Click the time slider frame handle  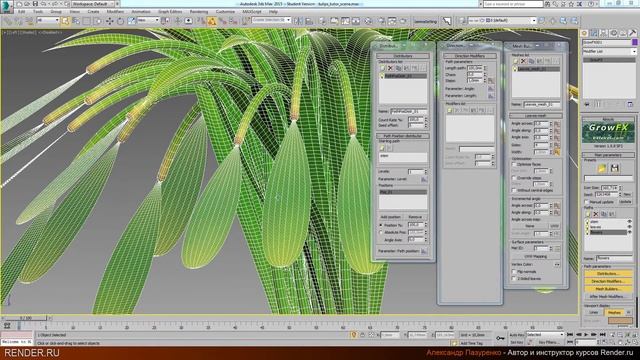tap(25, 318)
